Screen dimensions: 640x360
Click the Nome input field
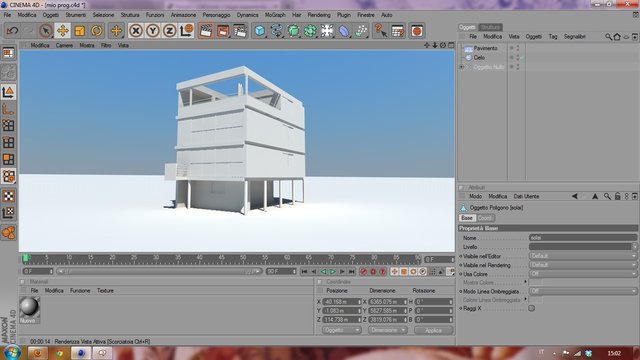(583, 238)
